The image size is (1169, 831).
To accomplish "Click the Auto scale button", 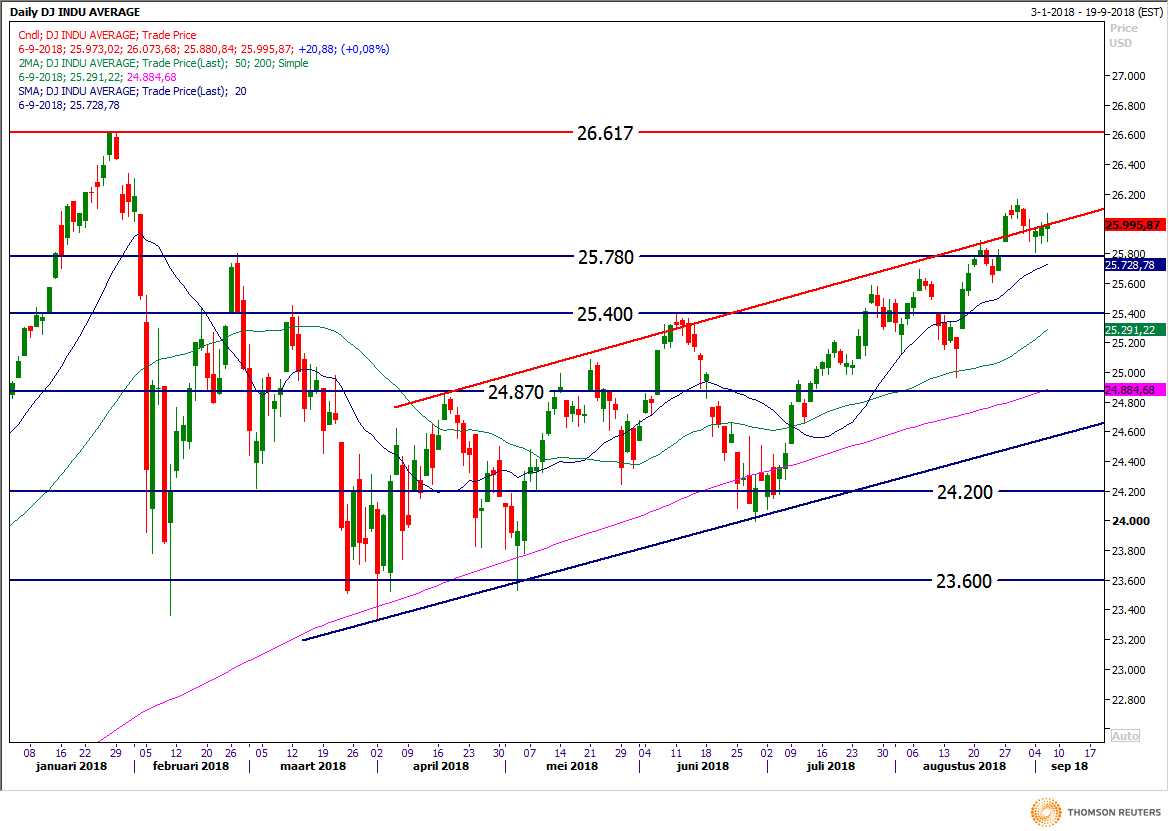I will click(x=1125, y=736).
